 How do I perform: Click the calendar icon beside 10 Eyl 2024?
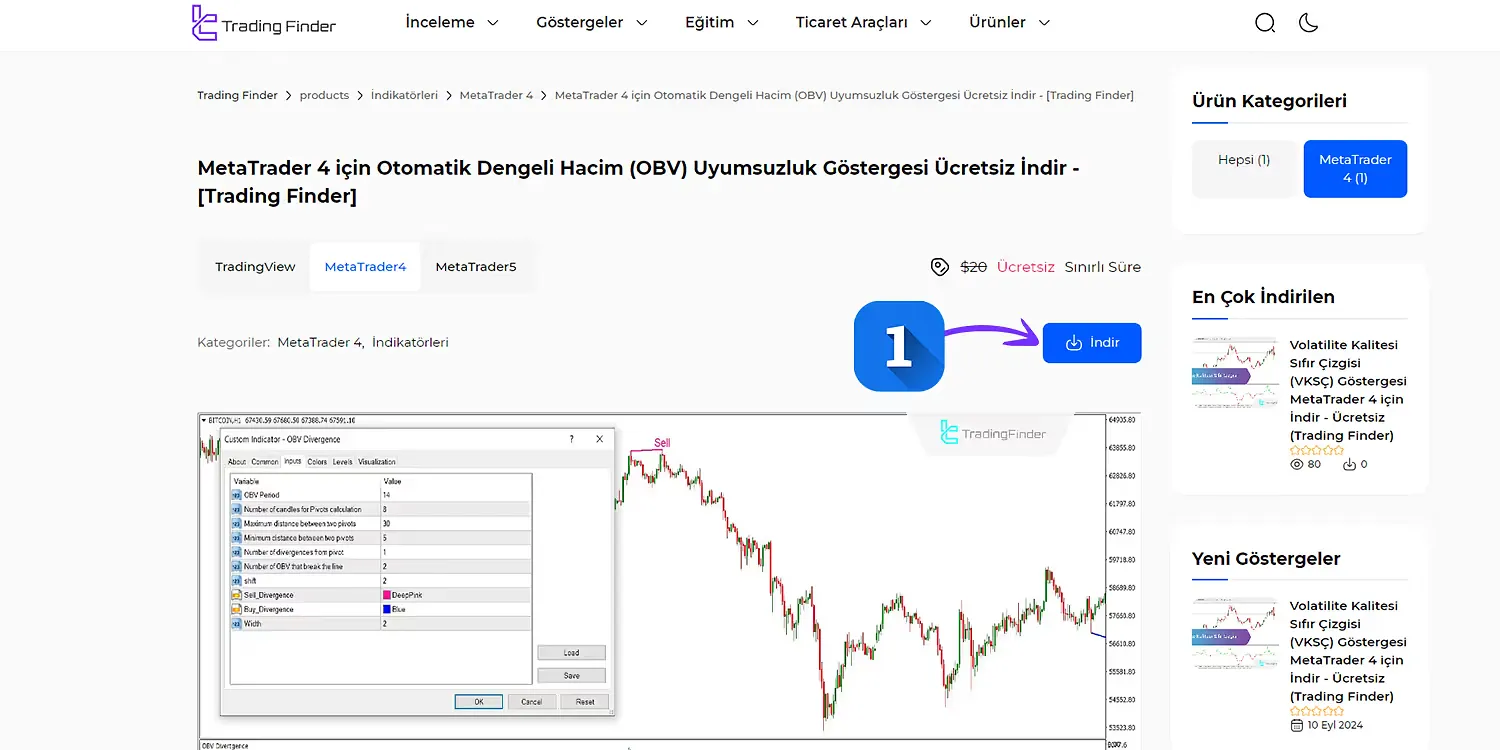[x=1297, y=724]
